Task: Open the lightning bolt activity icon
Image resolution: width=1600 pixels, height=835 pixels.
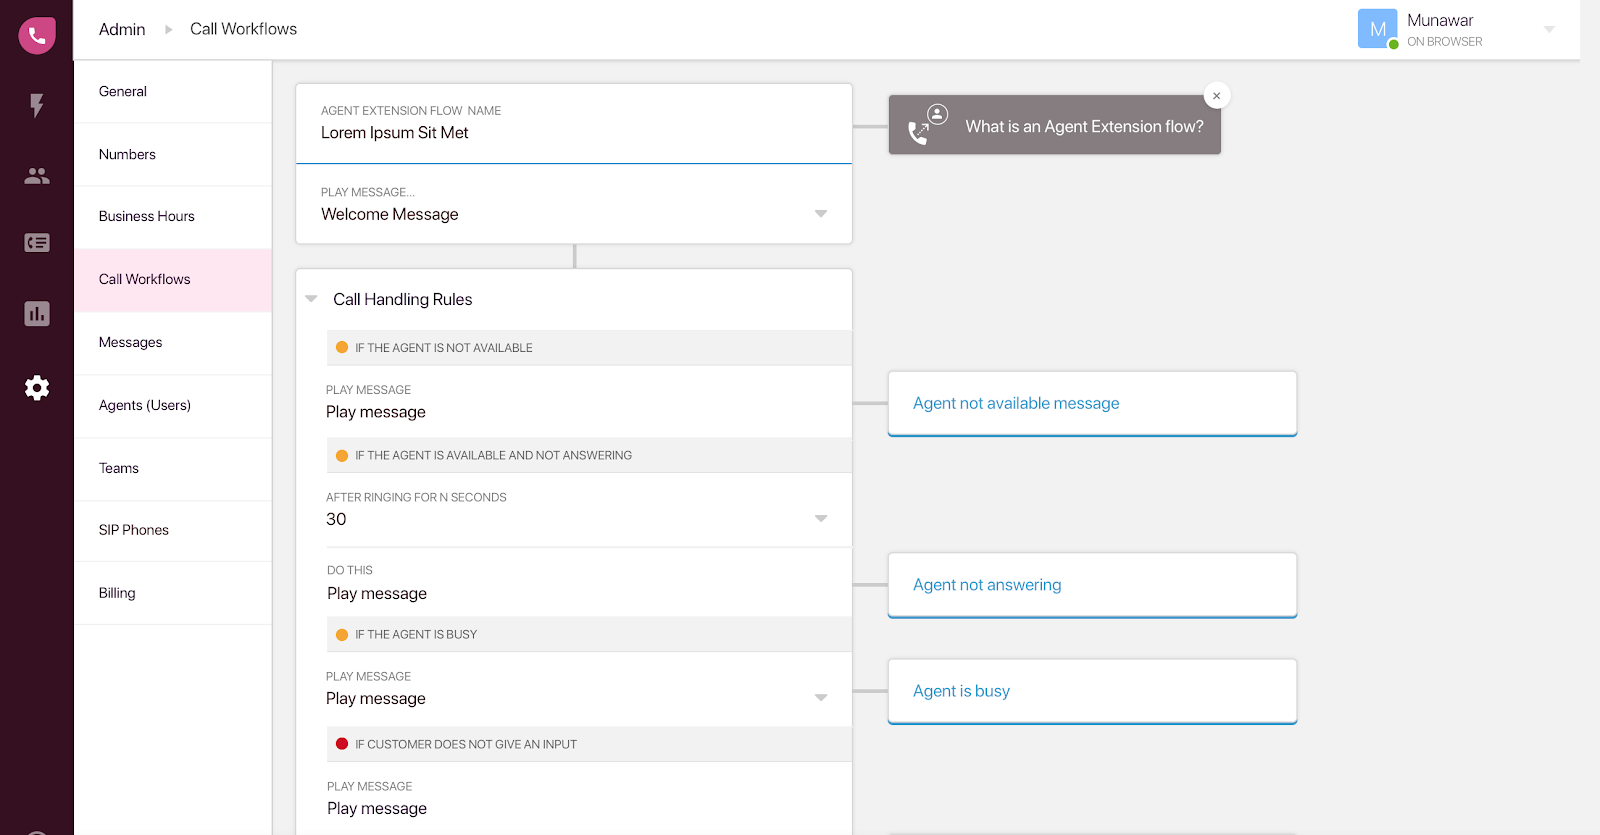Action: (37, 105)
